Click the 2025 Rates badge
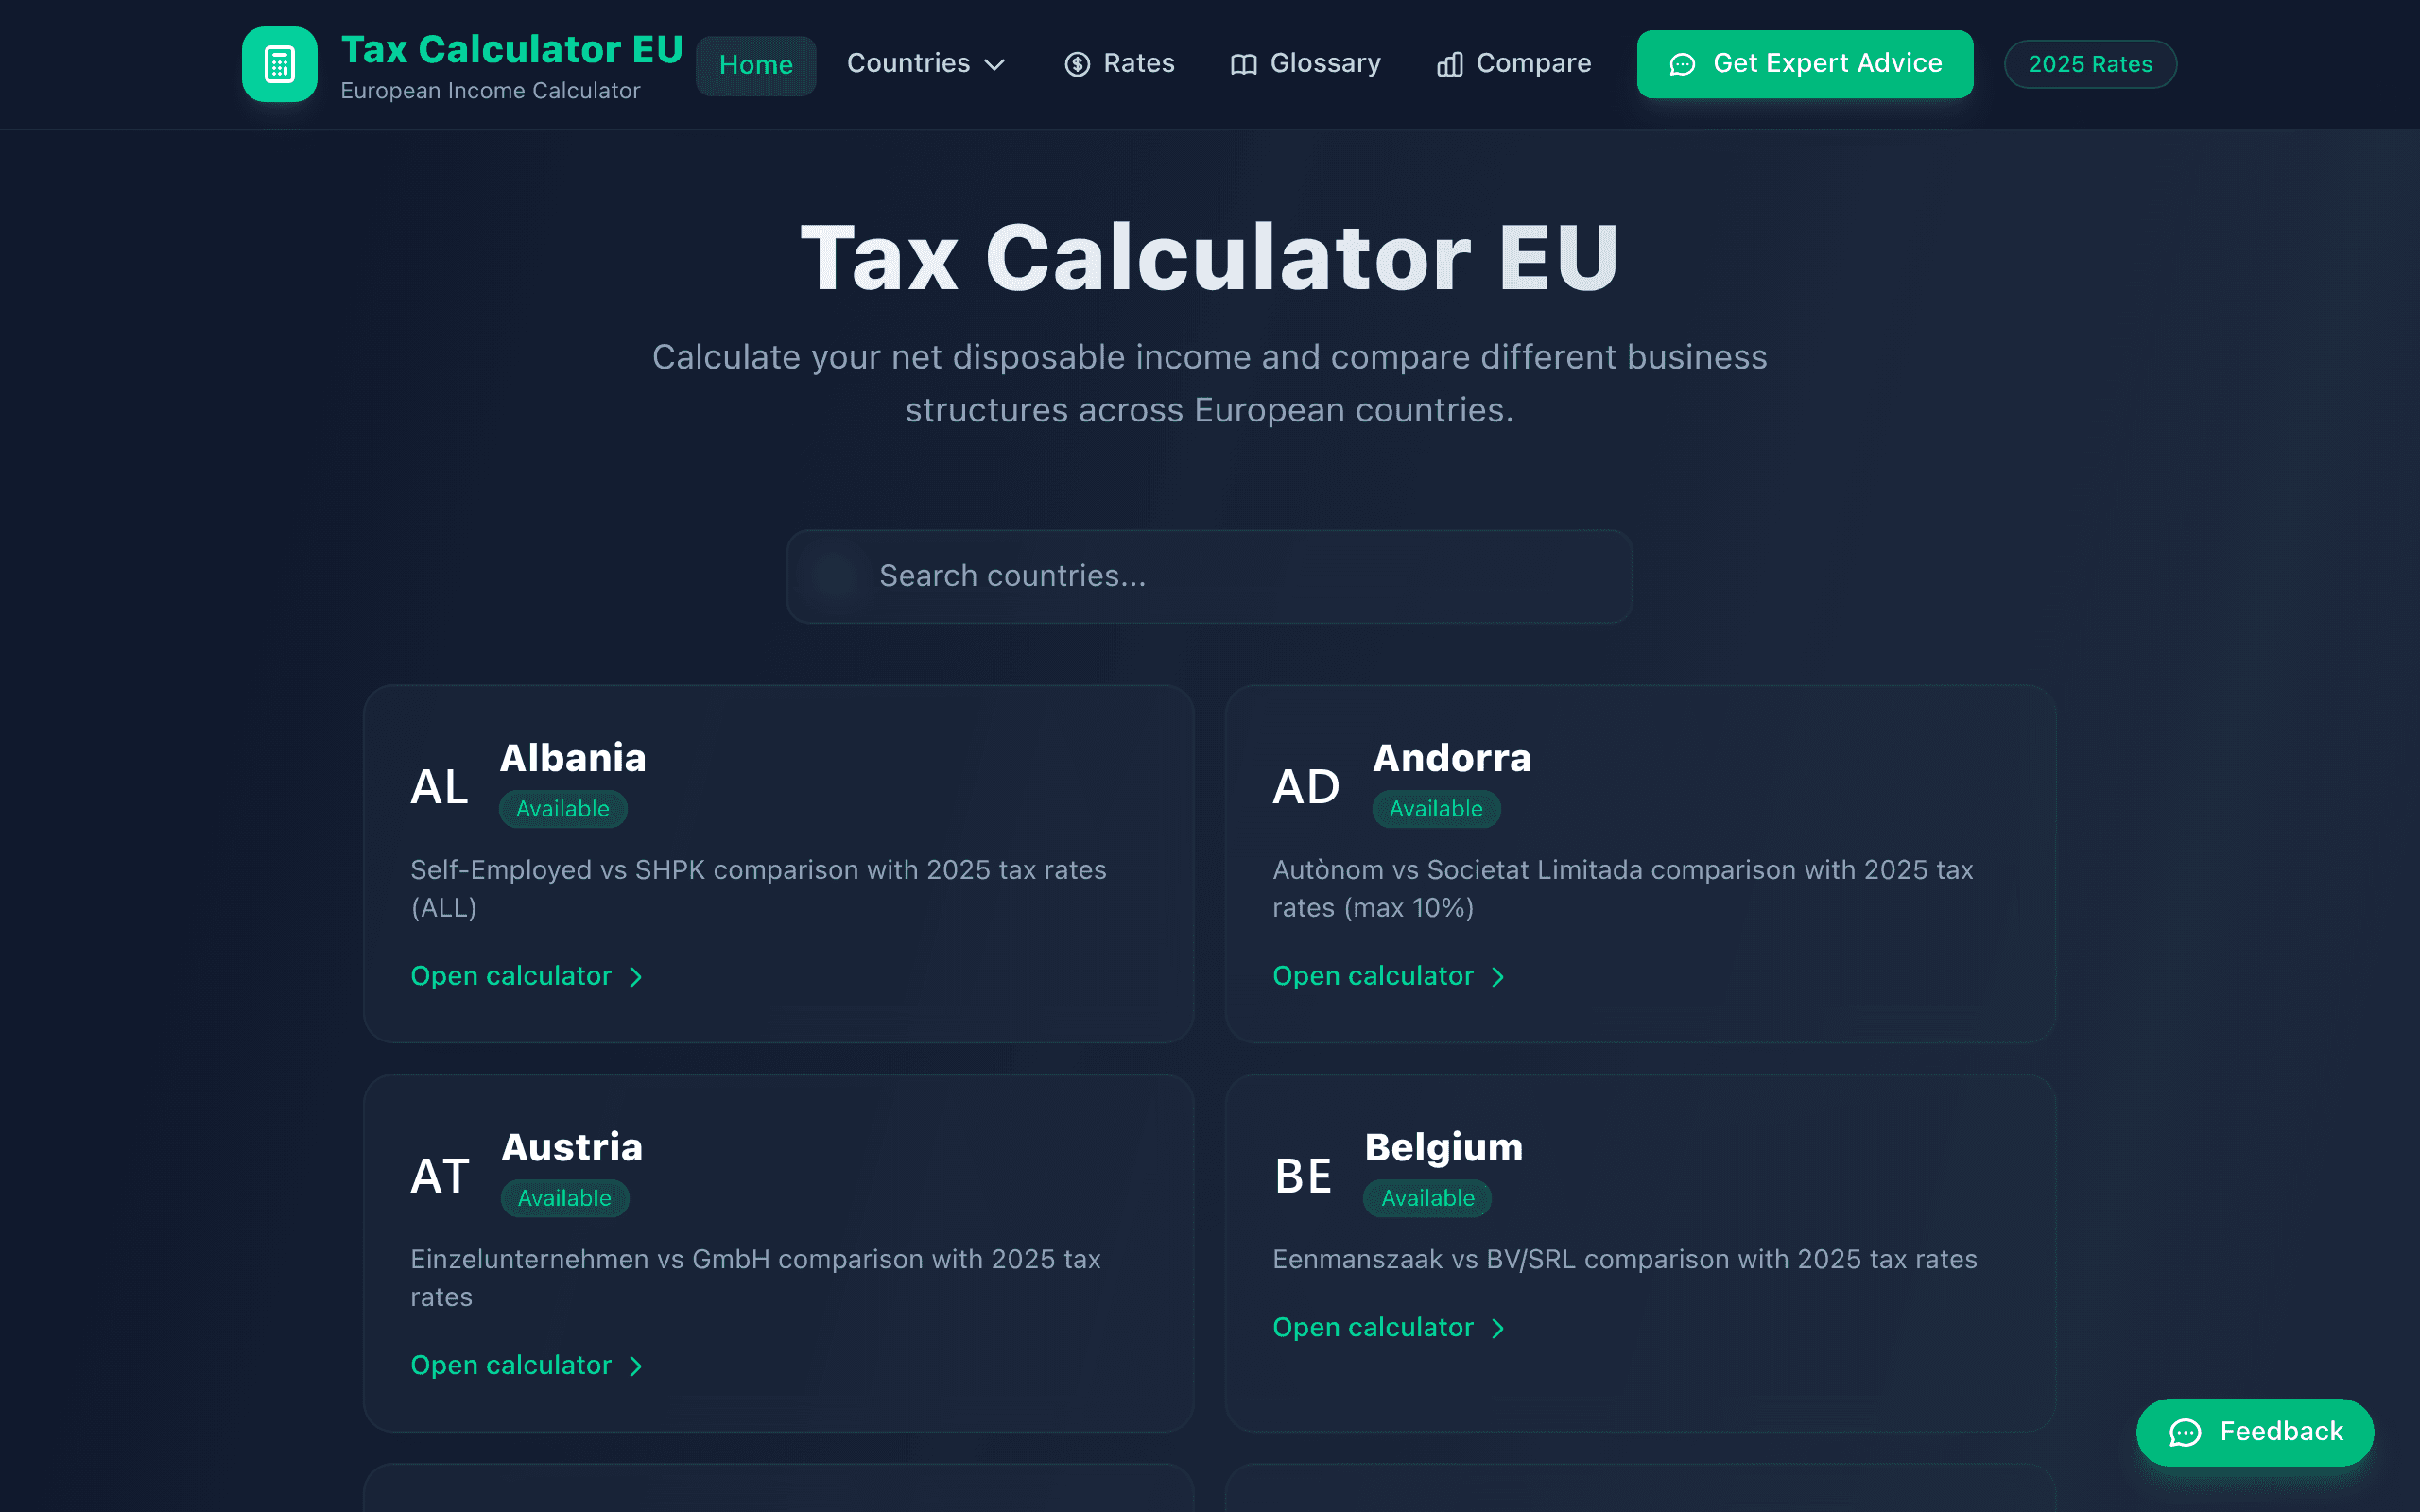Viewport: 2420px width, 1512px height. pyautogui.click(x=2089, y=64)
